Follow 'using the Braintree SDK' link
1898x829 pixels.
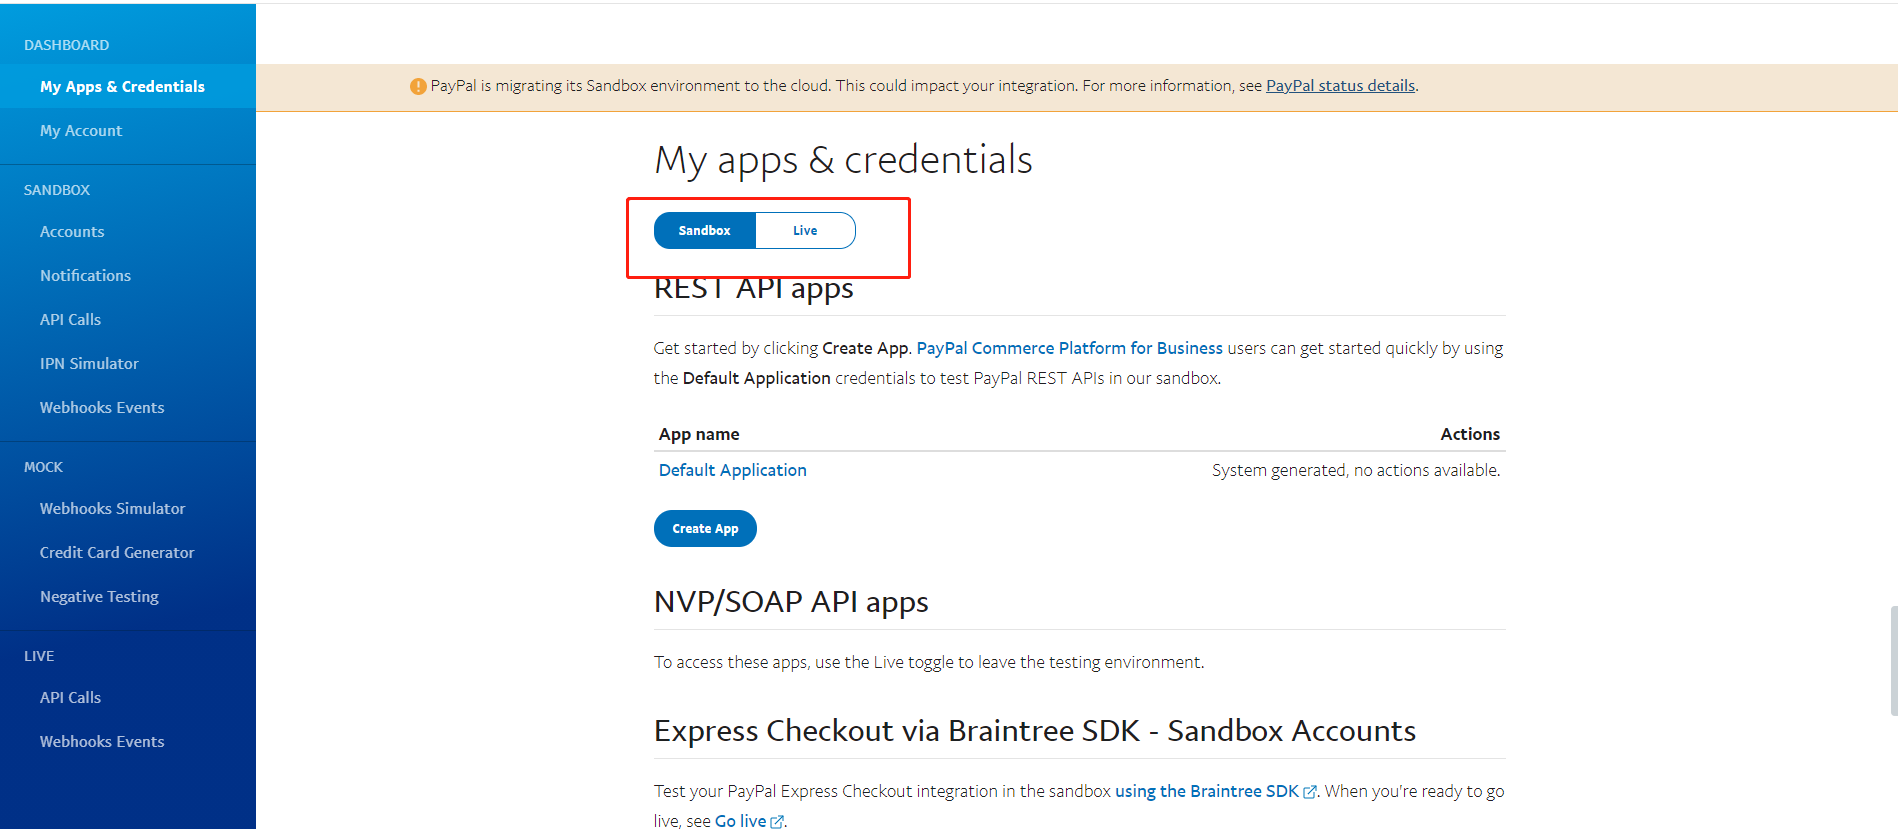pyautogui.click(x=1206, y=791)
